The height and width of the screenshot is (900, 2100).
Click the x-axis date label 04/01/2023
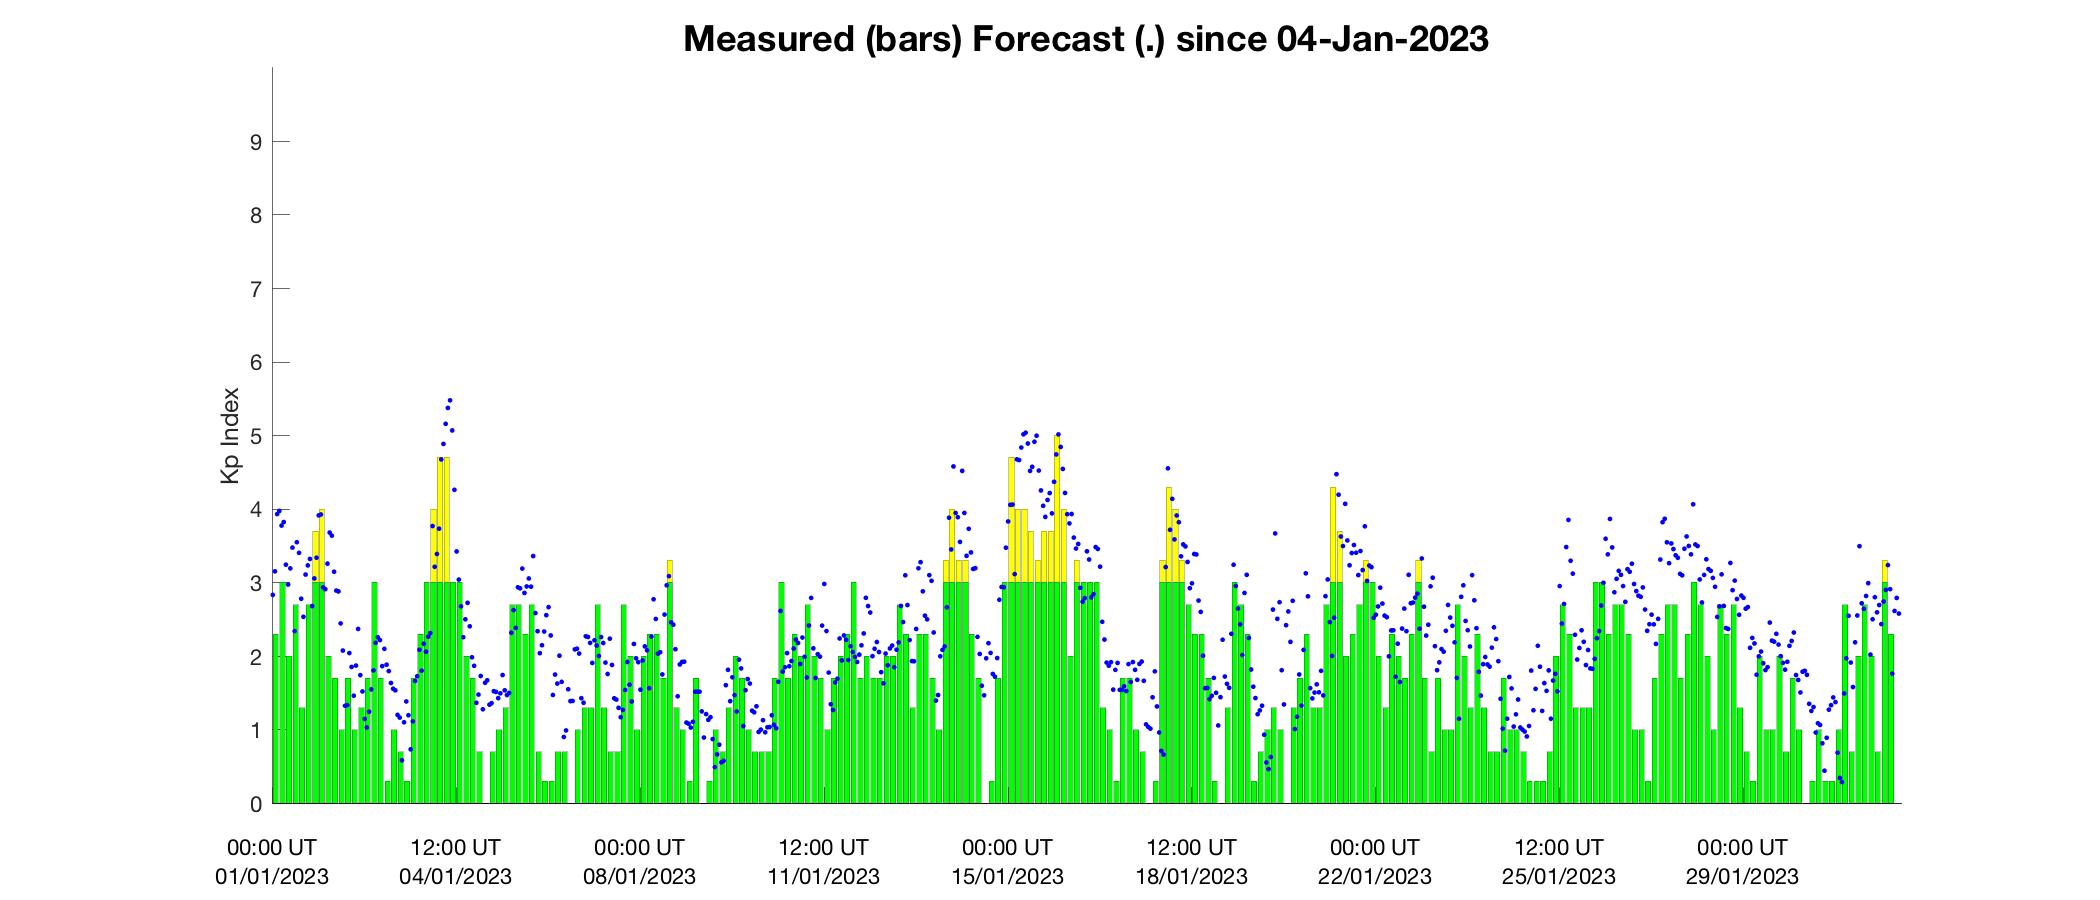tap(455, 877)
